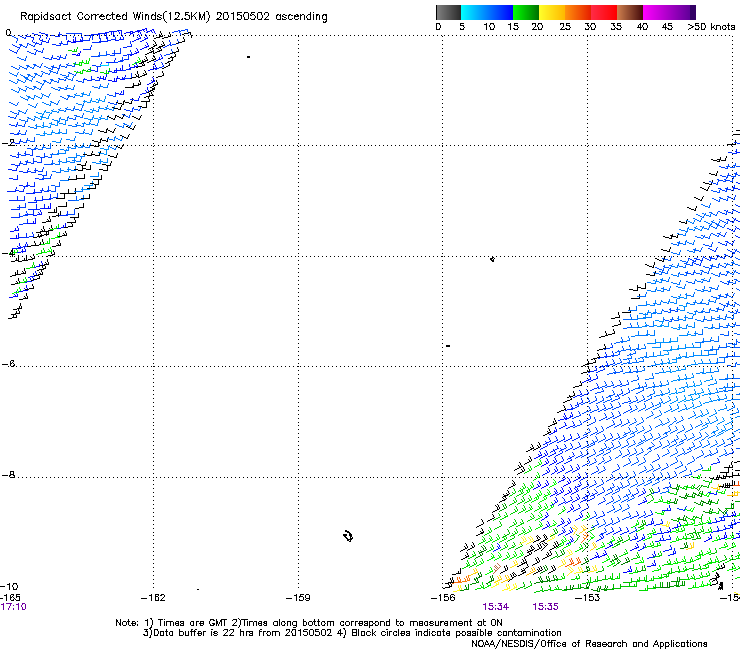Viewport: 740px width, 650px height.
Task: Select the cyan-to-blue 5–15 knots gradient segment
Action: (487, 12)
